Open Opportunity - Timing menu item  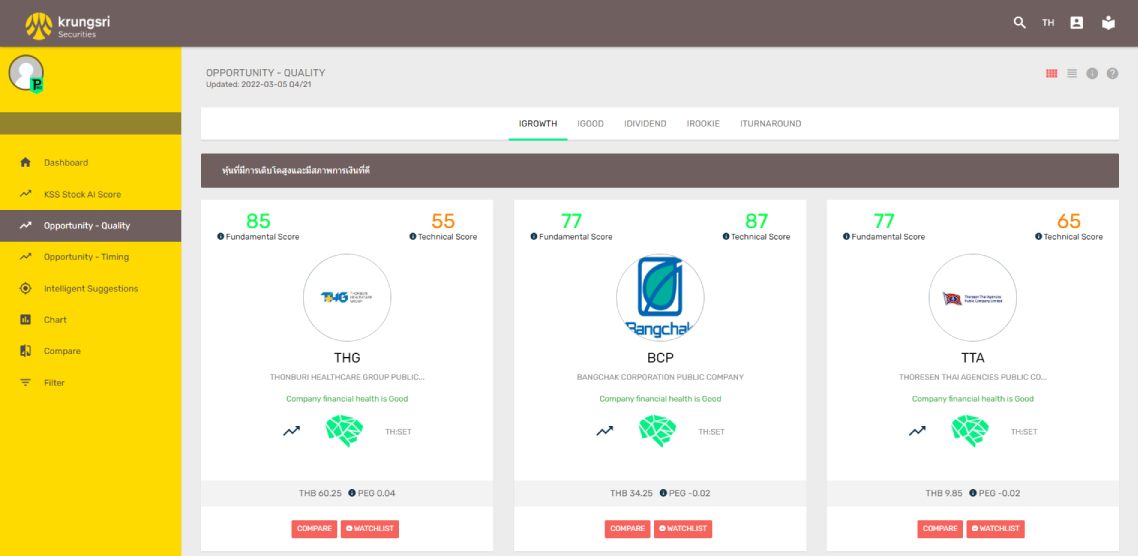[91, 257]
